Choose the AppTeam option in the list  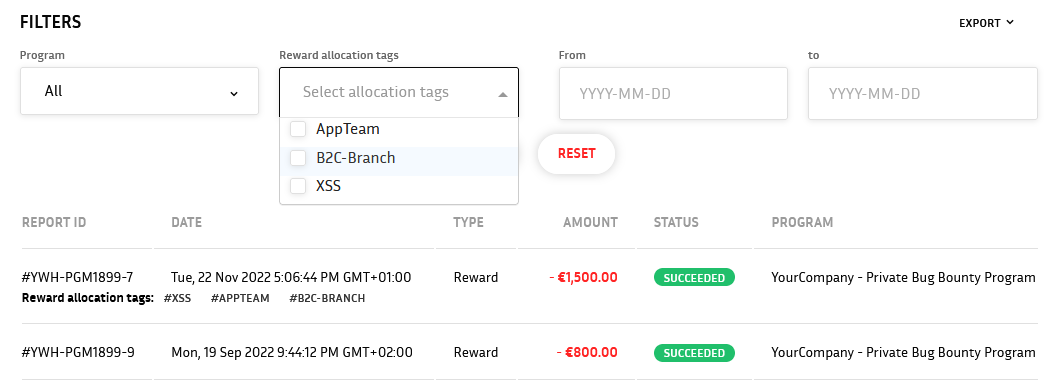(348, 129)
